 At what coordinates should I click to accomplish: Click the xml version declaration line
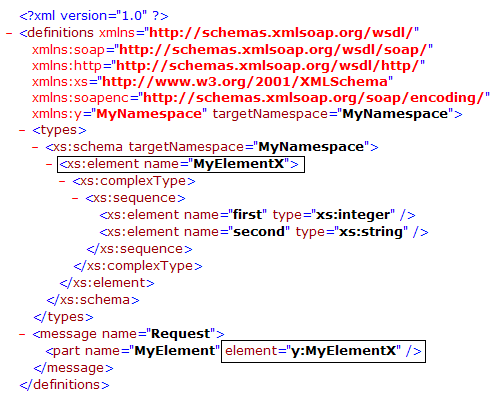tap(94, 16)
